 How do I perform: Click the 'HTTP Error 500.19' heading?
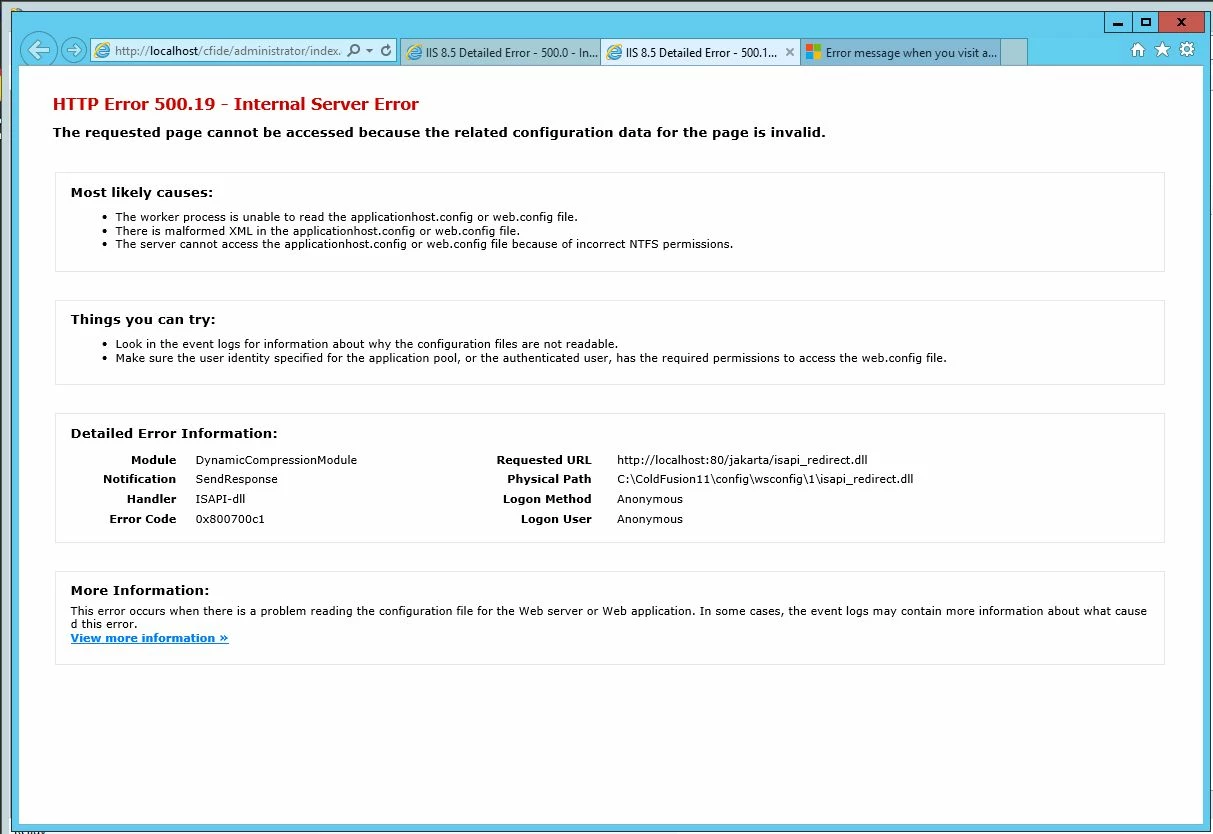pyautogui.click(x=235, y=104)
